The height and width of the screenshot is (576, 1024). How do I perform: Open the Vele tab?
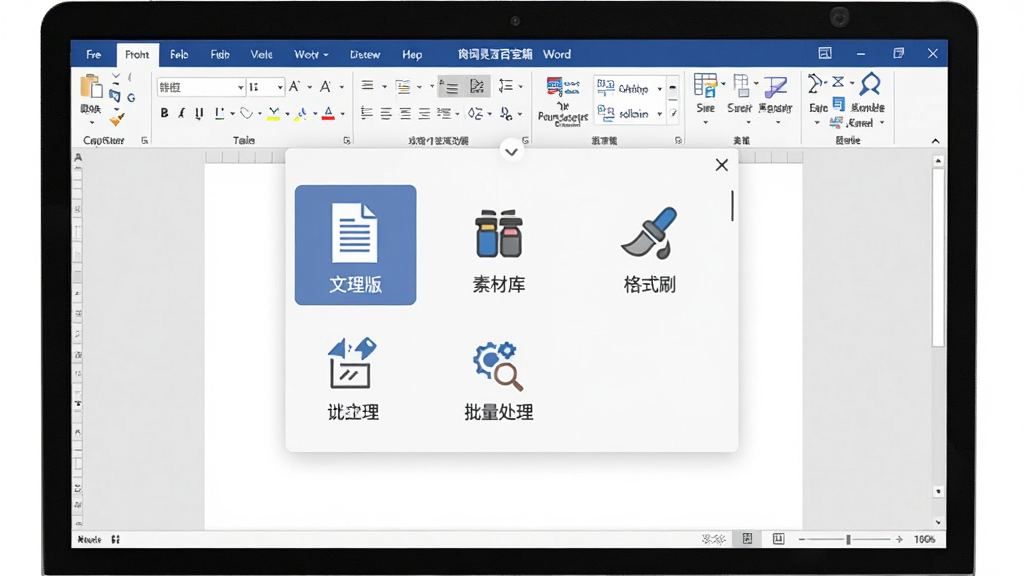point(261,55)
